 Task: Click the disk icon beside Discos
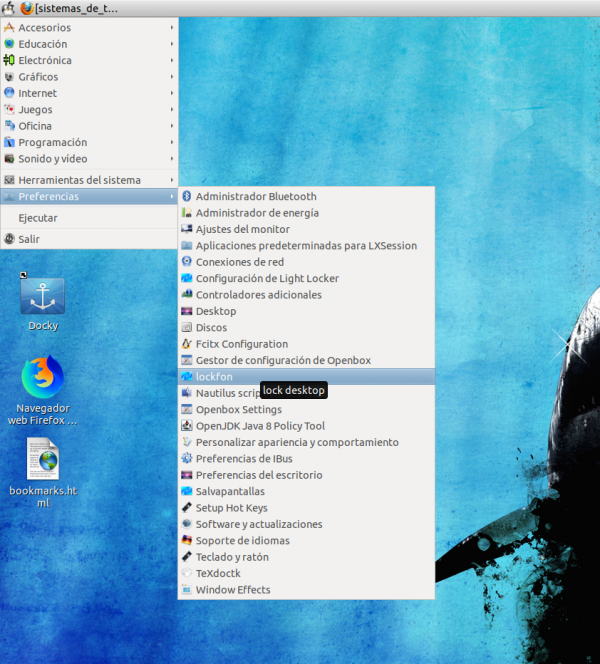(186, 327)
